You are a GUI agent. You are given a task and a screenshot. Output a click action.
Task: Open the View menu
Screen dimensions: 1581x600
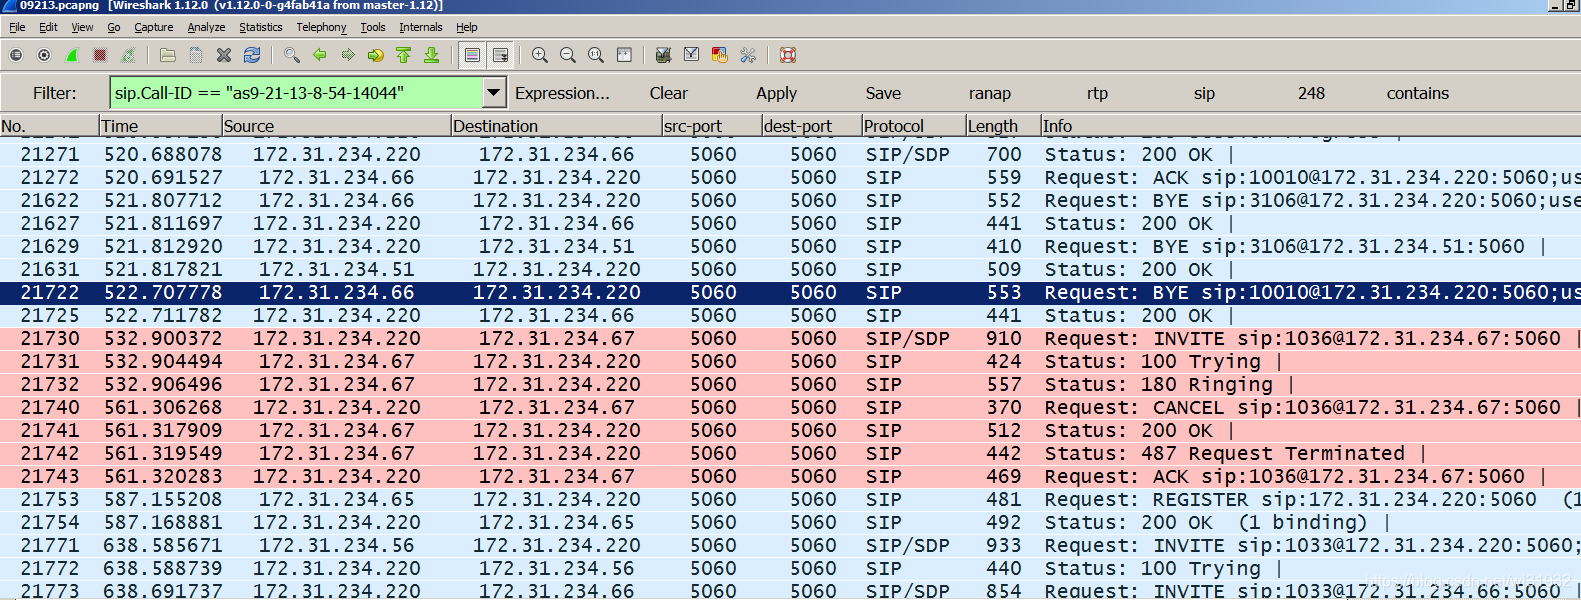[82, 27]
